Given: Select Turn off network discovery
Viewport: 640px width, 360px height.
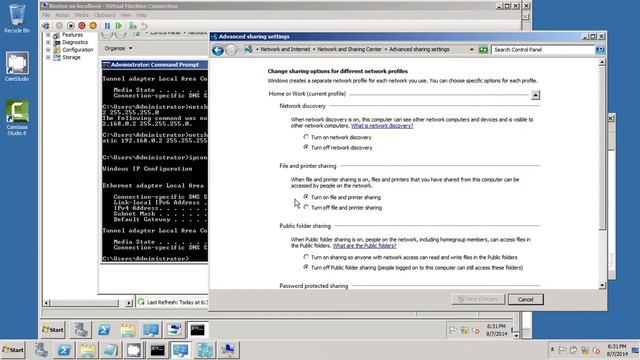Looking at the screenshot, I should coord(306,147).
